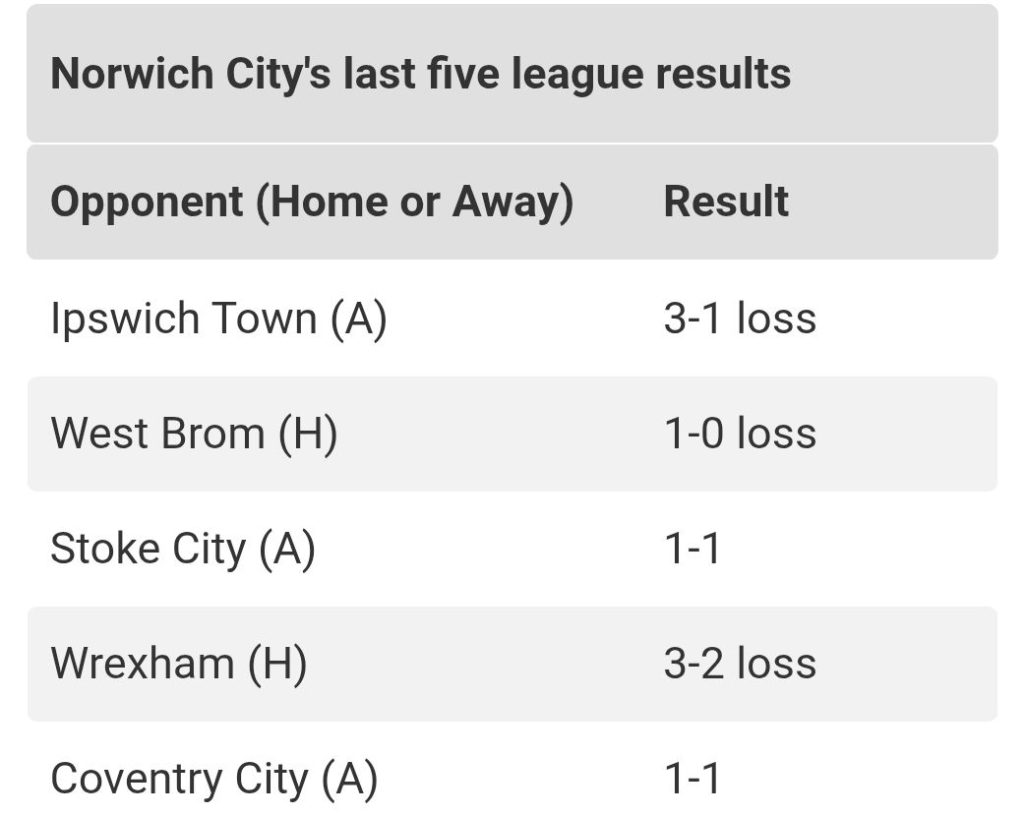Click the 1-1 result for Stoke City
1024x815 pixels.
[x=692, y=549]
